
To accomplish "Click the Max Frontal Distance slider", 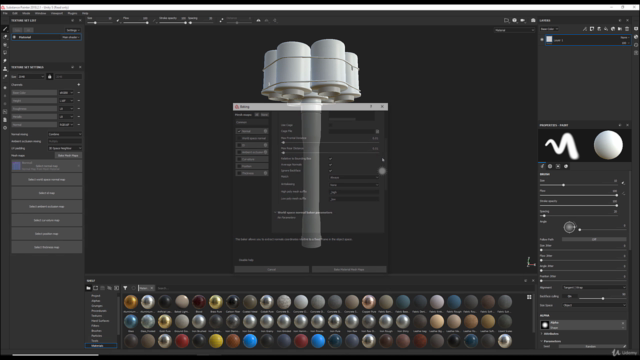I will (330, 142).
